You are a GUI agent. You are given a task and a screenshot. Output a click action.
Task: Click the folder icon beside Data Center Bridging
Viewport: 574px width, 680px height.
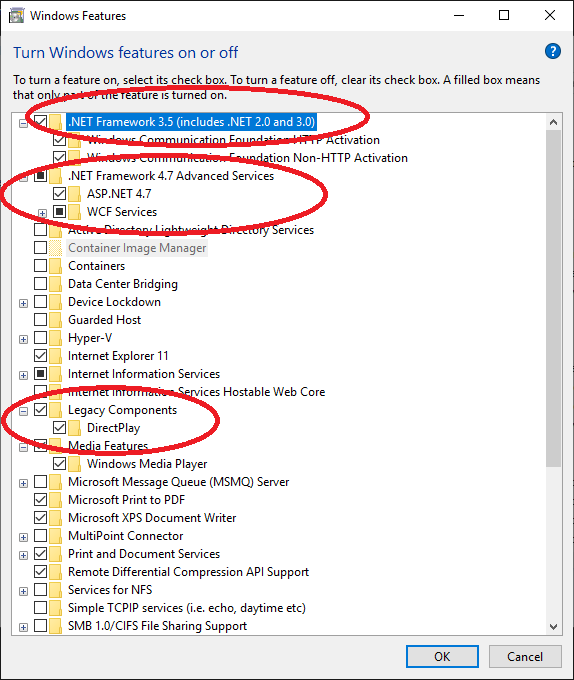pos(55,284)
